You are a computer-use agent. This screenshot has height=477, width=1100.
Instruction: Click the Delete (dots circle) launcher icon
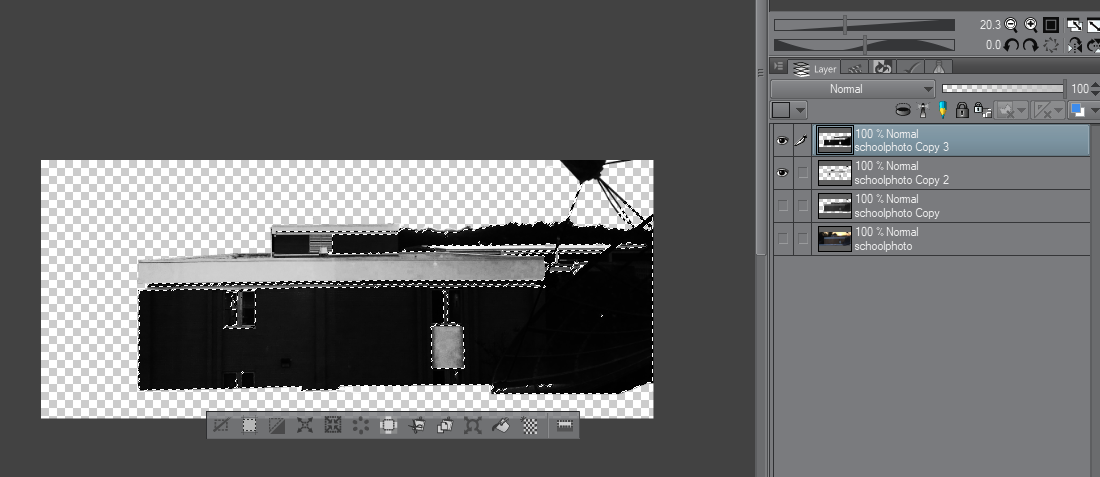point(361,425)
